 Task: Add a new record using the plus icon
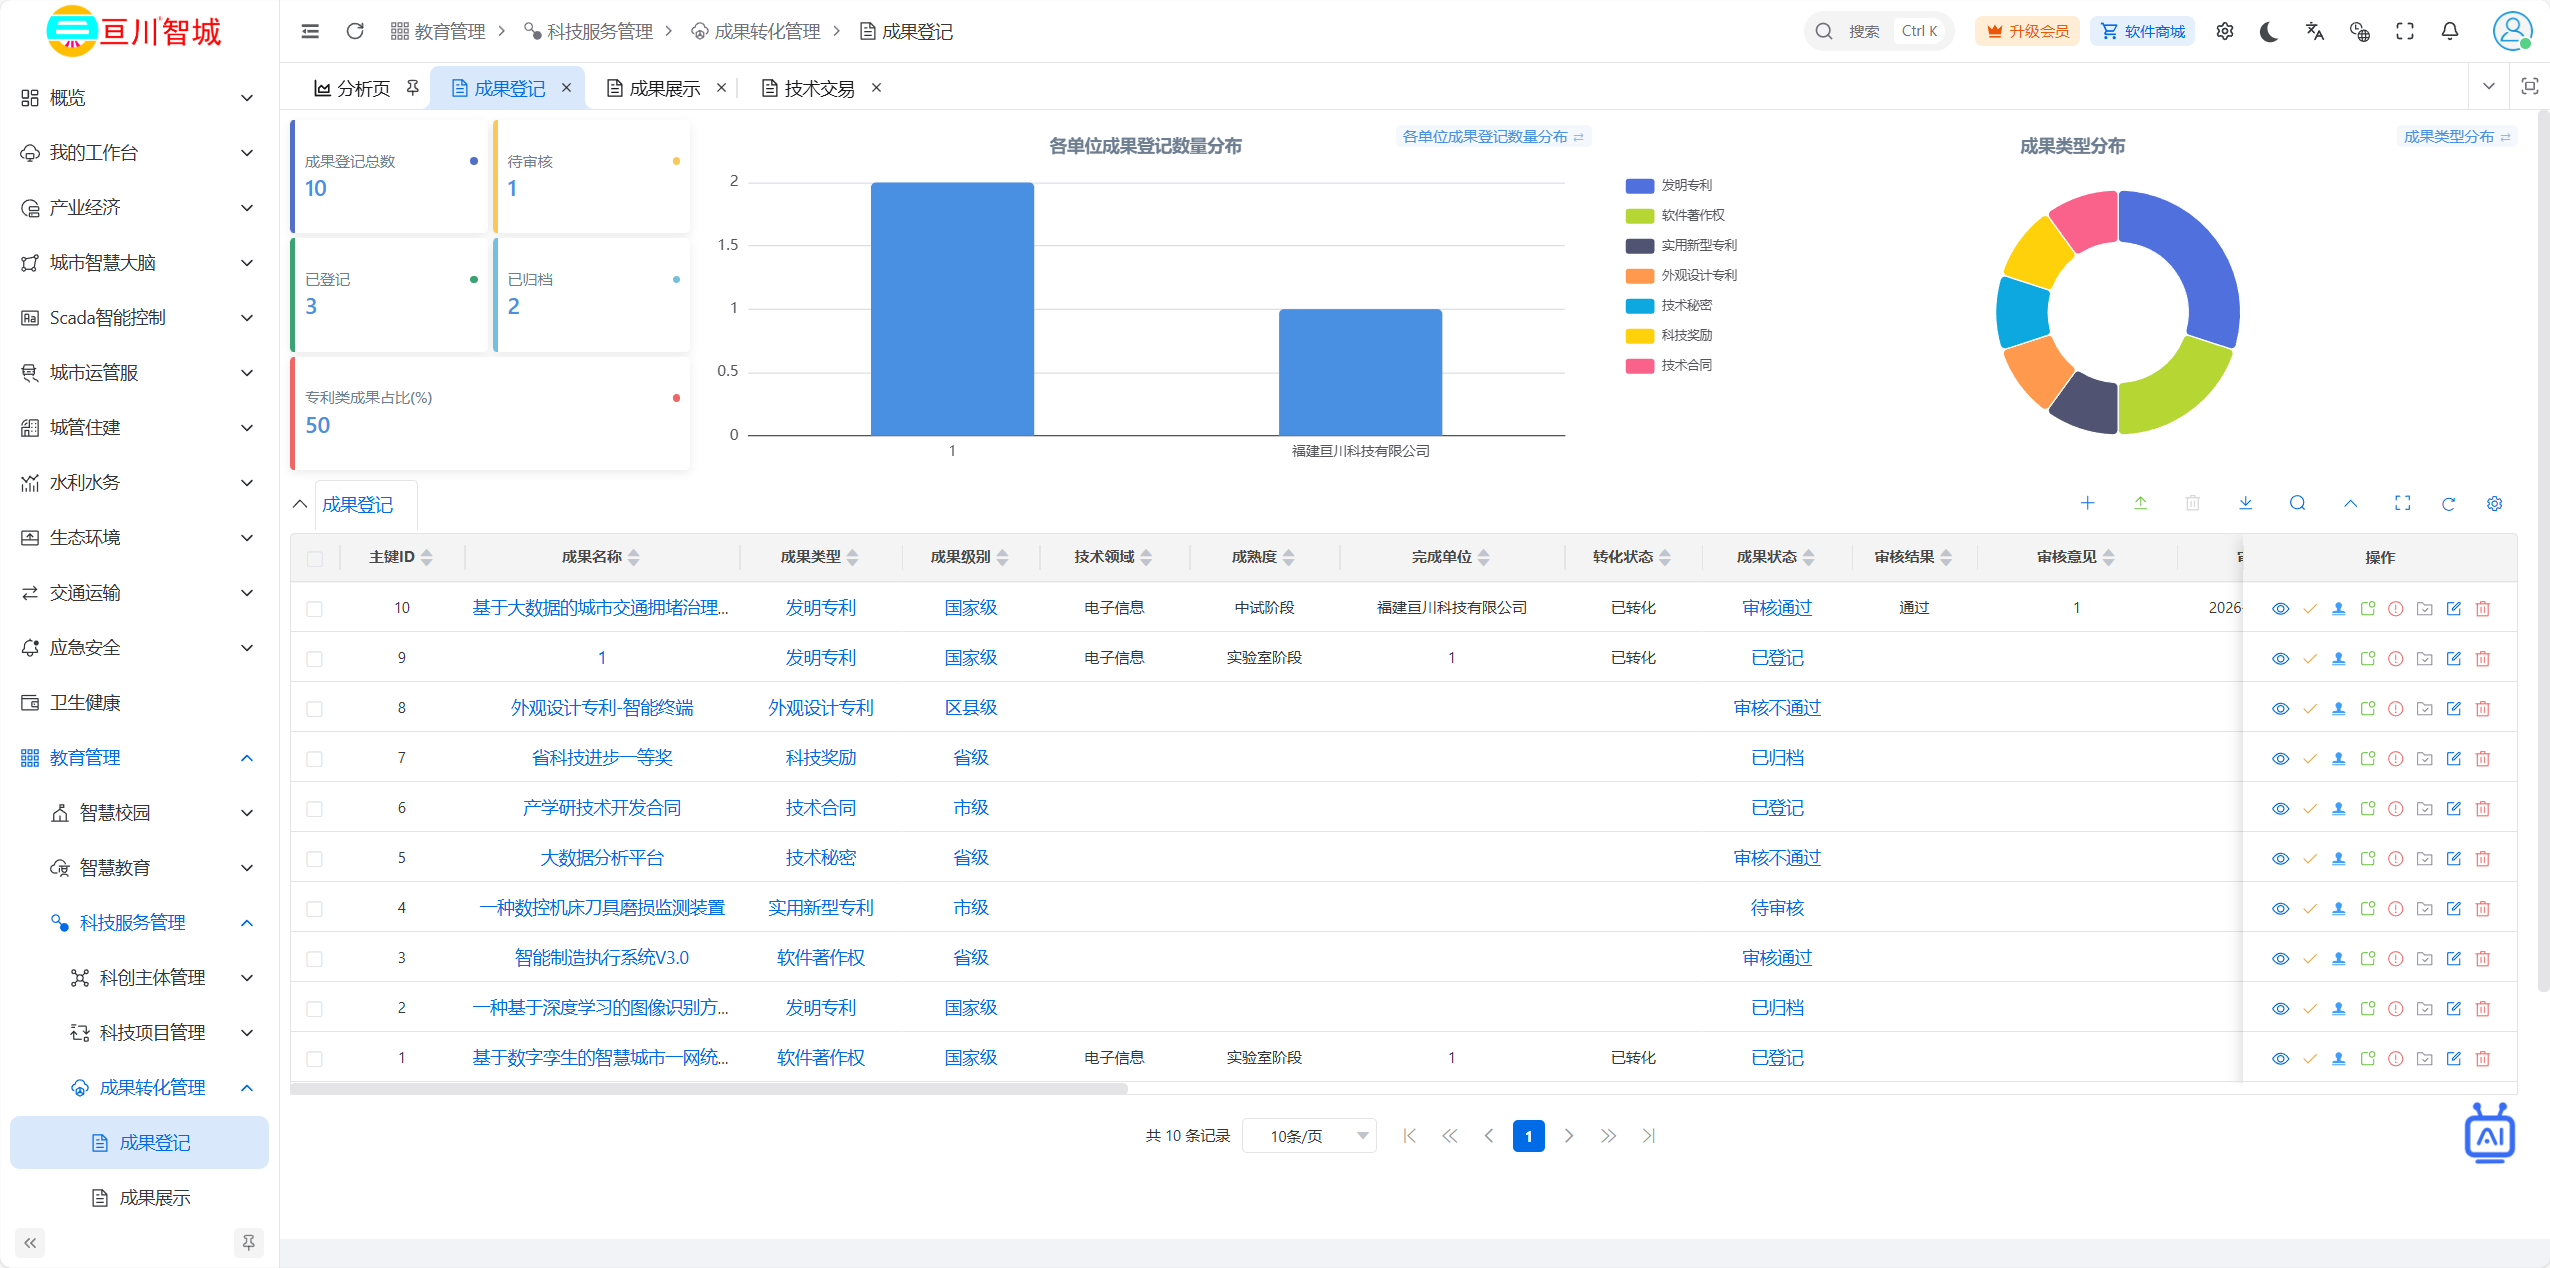click(x=2087, y=503)
